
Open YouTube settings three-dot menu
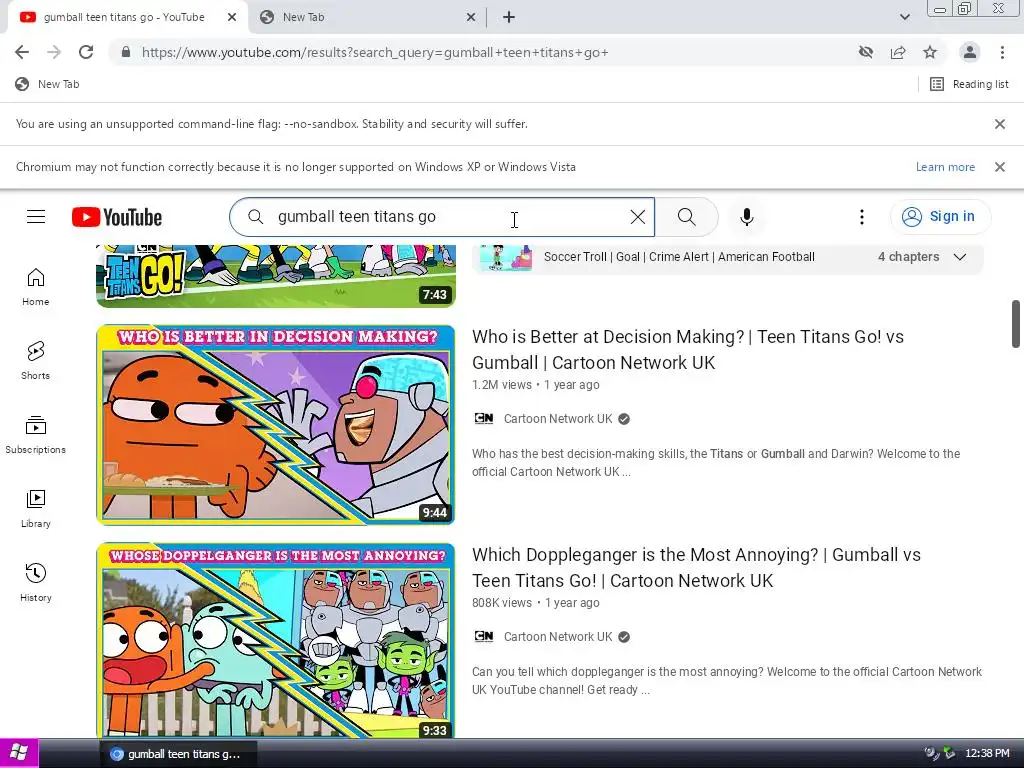pos(861,217)
